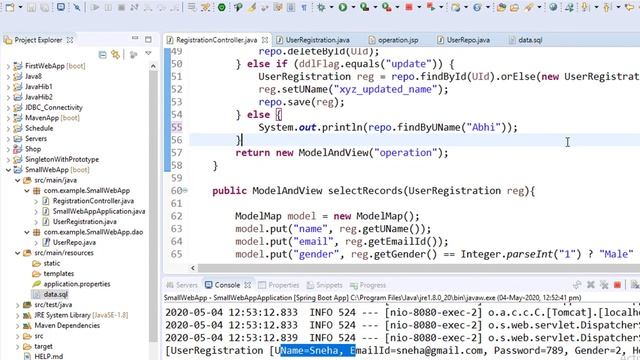The height and width of the screenshot is (360, 640).
Task: Open the Snippets view tab
Action: [324, 285]
